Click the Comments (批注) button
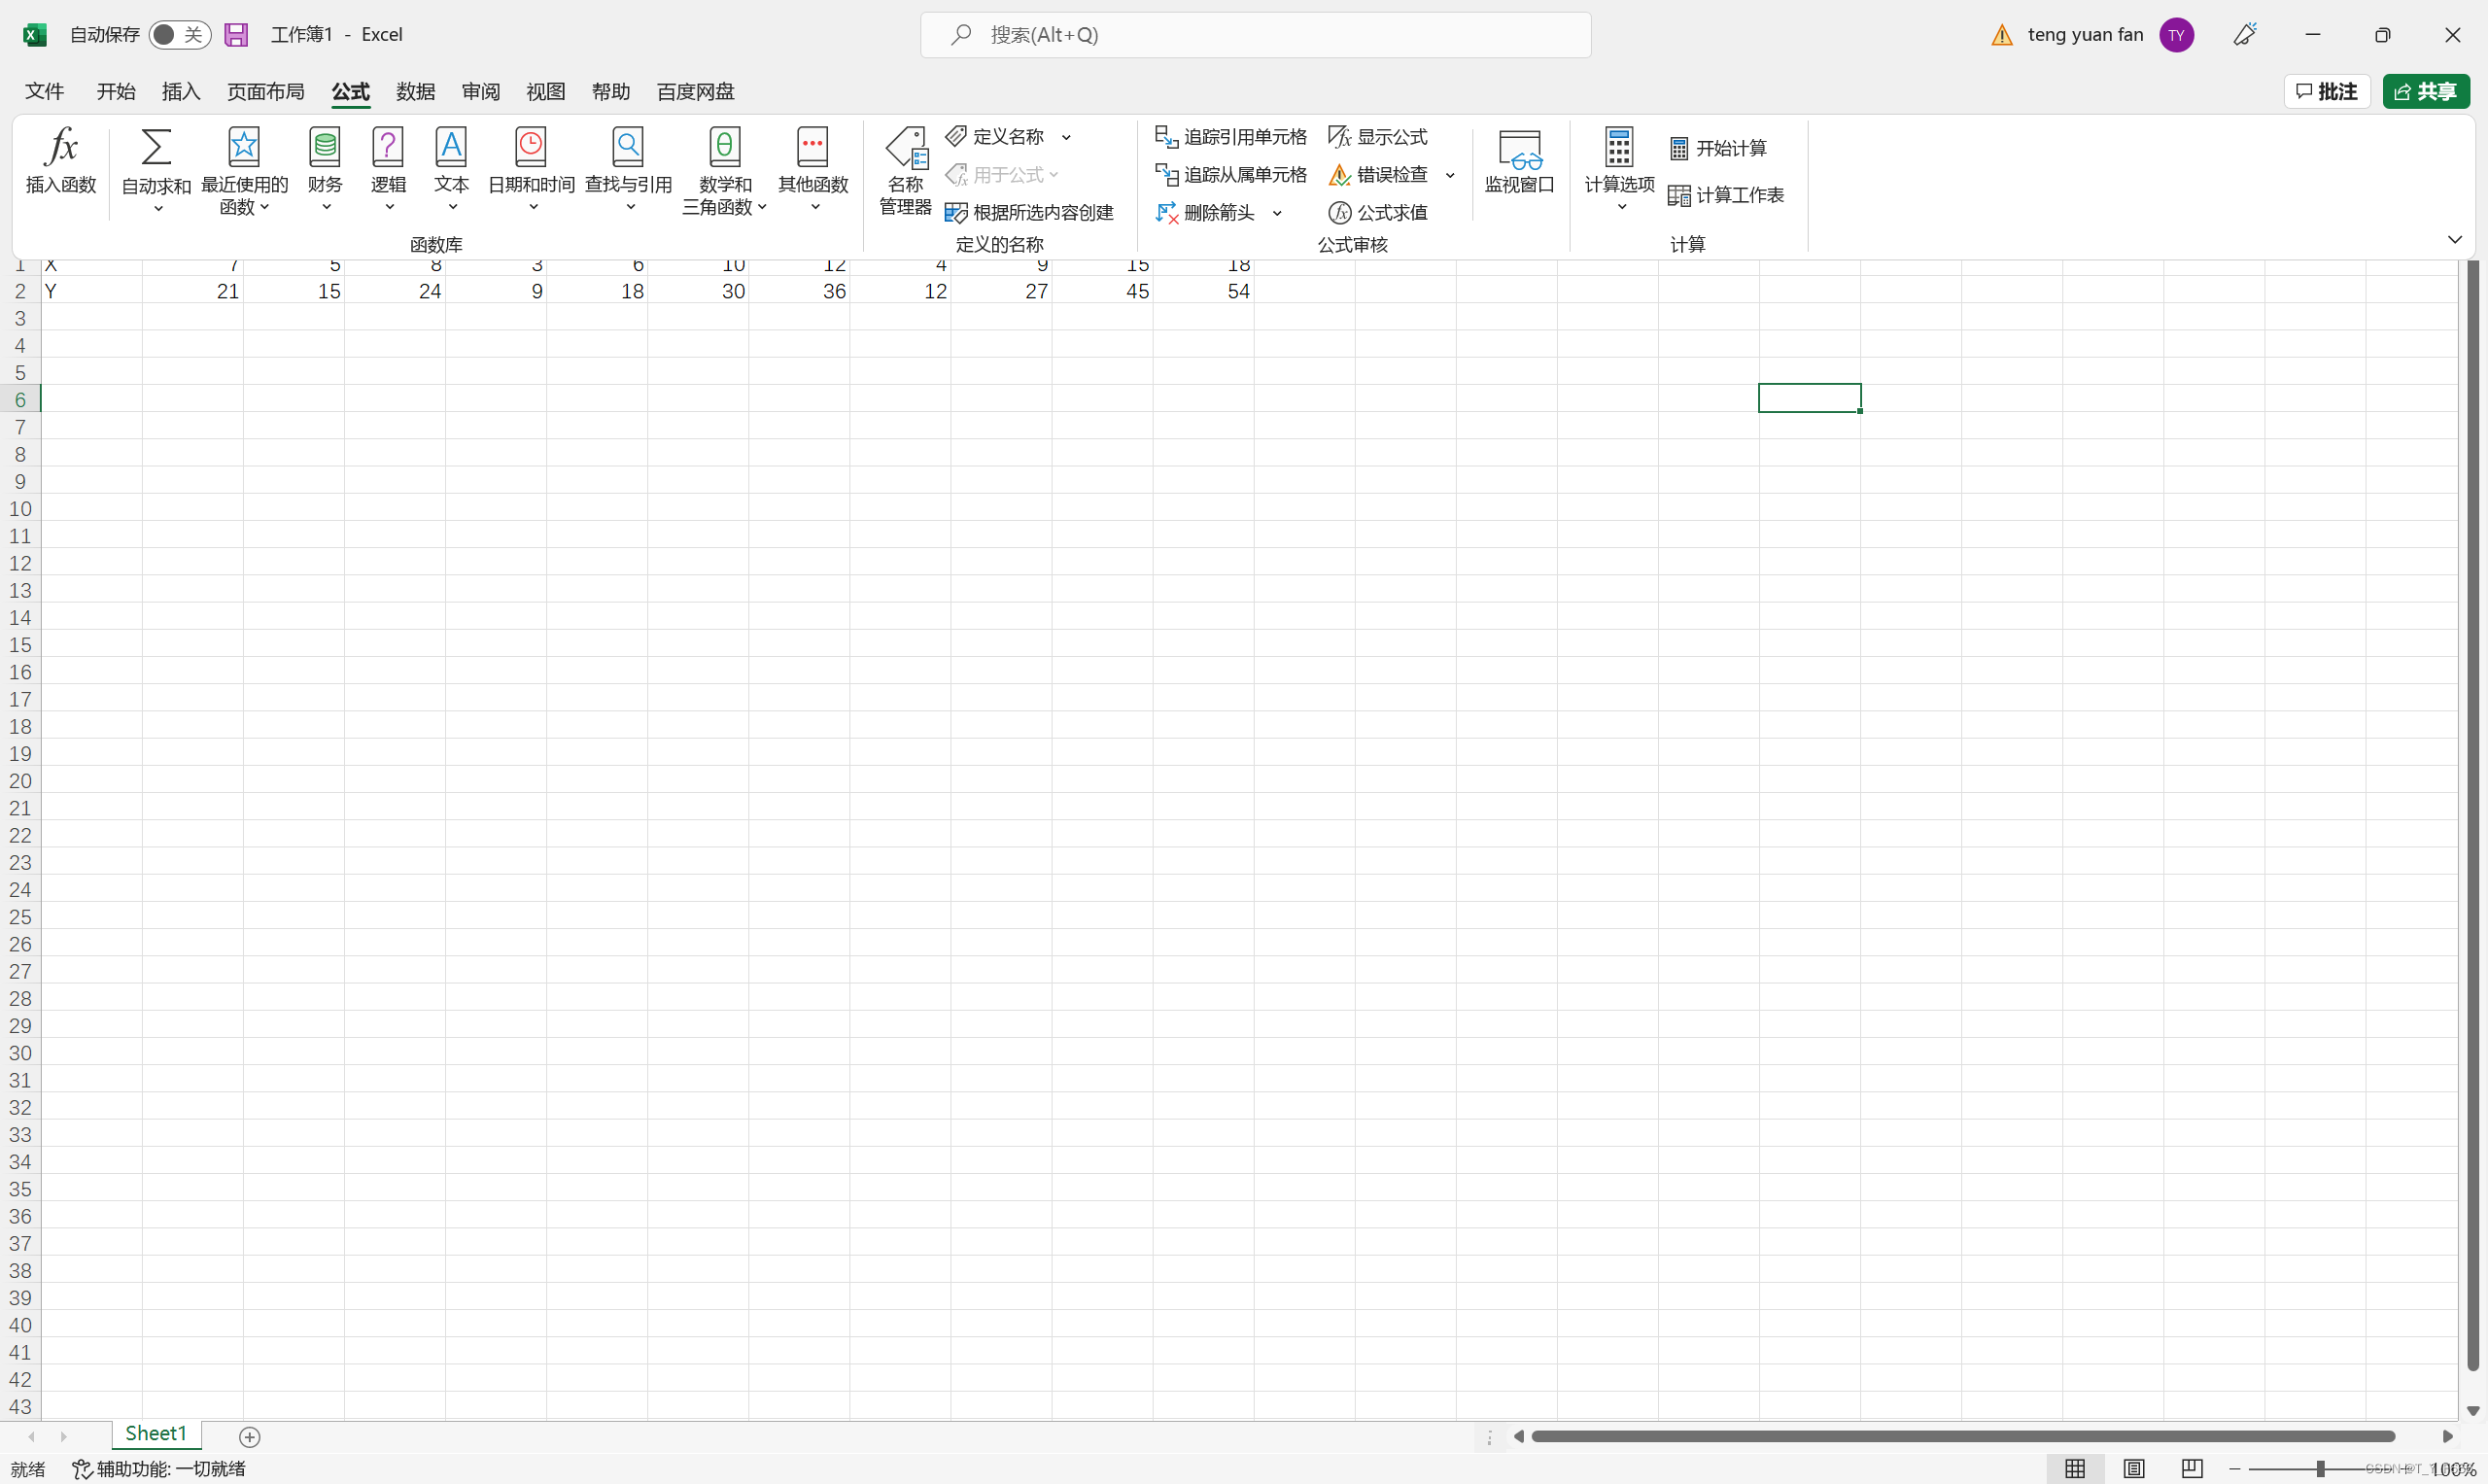 click(x=2327, y=91)
